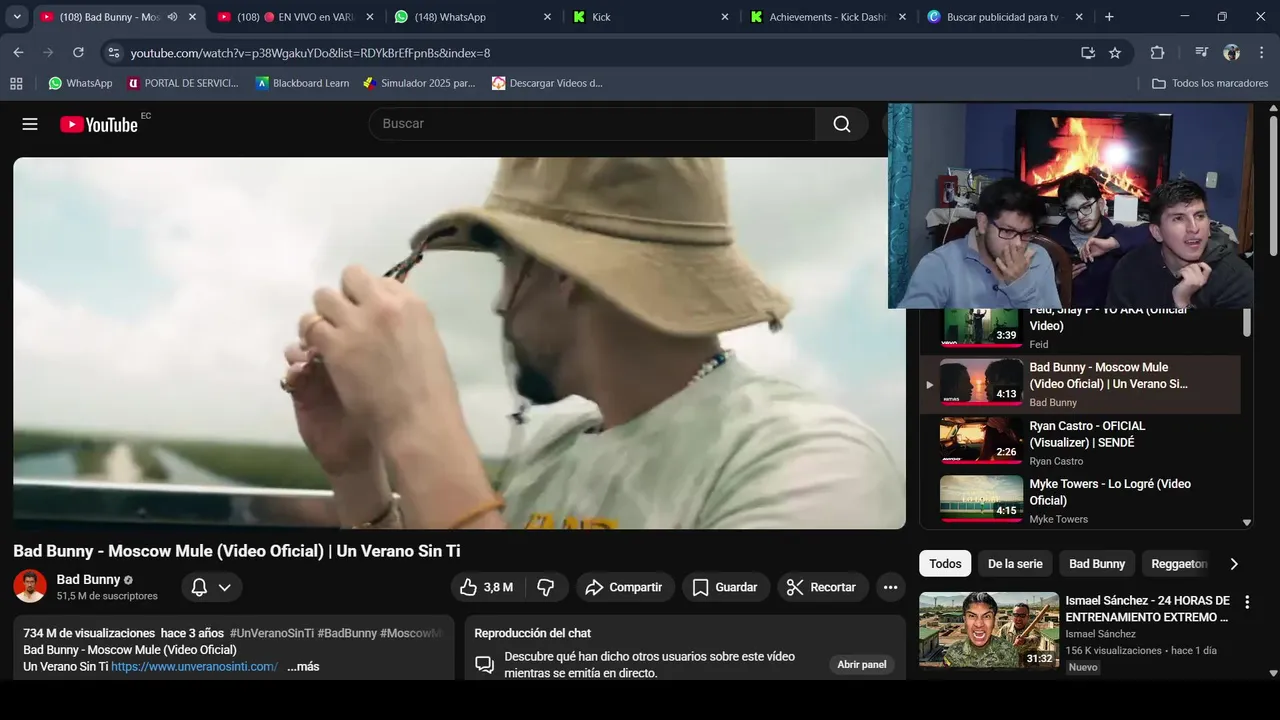Open the media controls icon in toolbar
This screenshot has width=1280, height=720.
tap(1202, 52)
